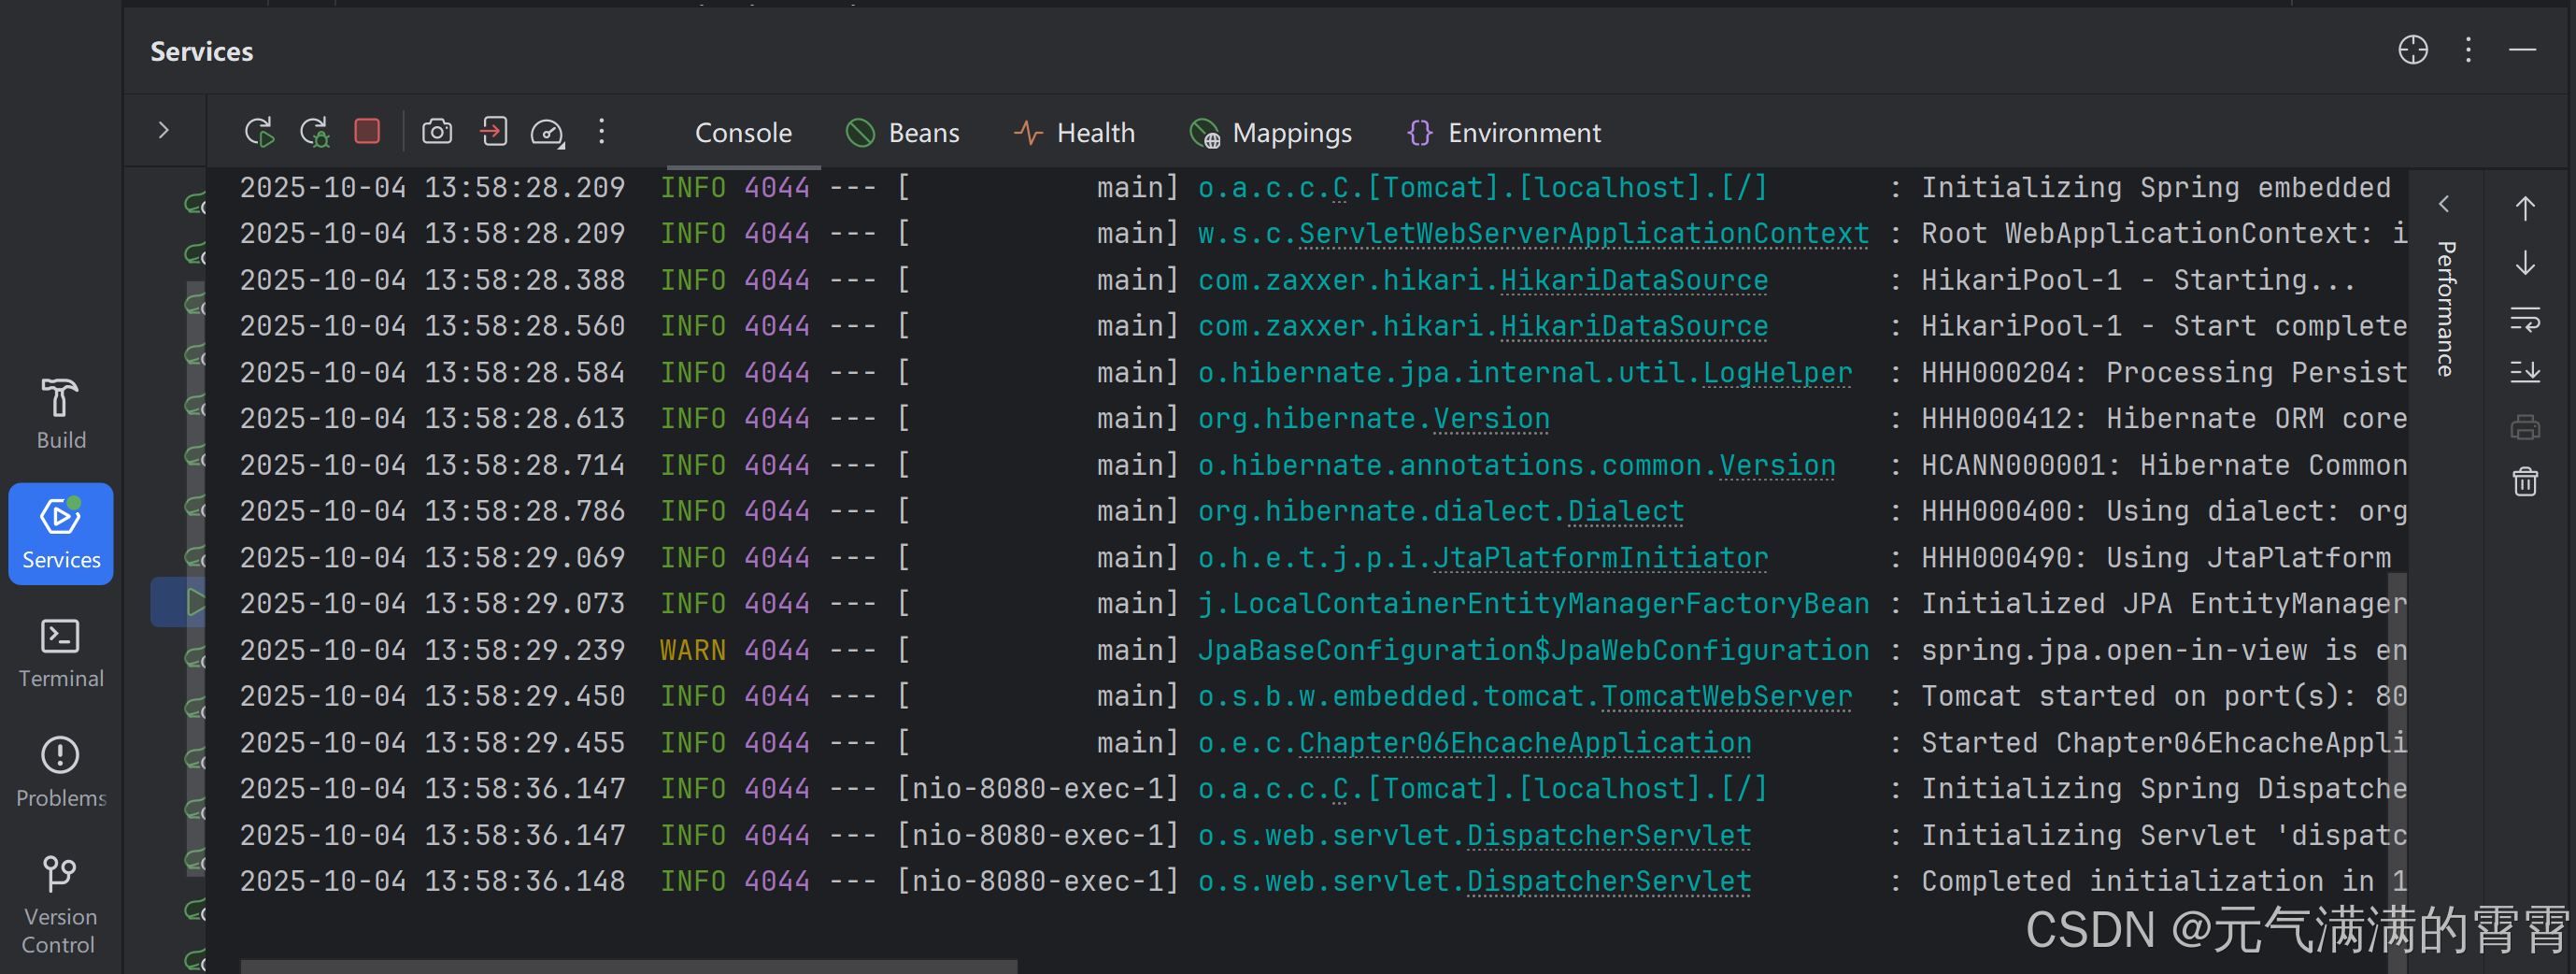The image size is (2576, 974).
Task: Open the first HikariDataSource link at 13:58:28.388
Action: (x=1633, y=280)
